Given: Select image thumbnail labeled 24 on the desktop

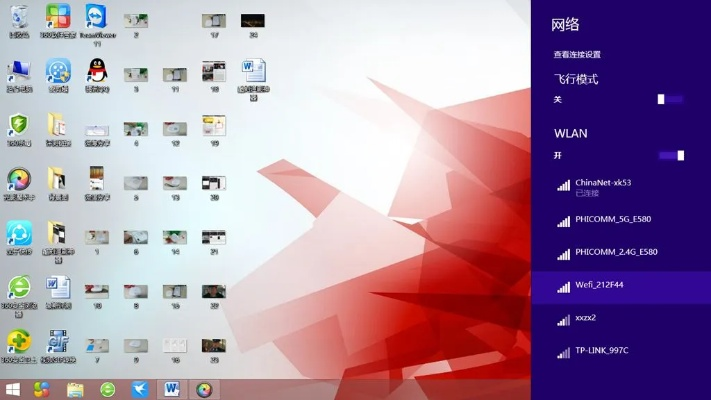Looking at the screenshot, I should [253, 22].
